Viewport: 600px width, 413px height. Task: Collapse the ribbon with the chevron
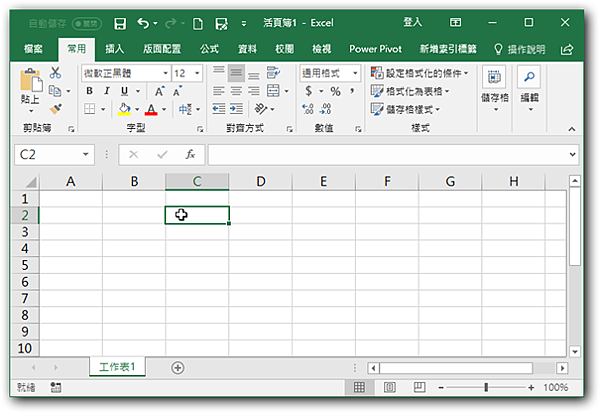pos(572,129)
